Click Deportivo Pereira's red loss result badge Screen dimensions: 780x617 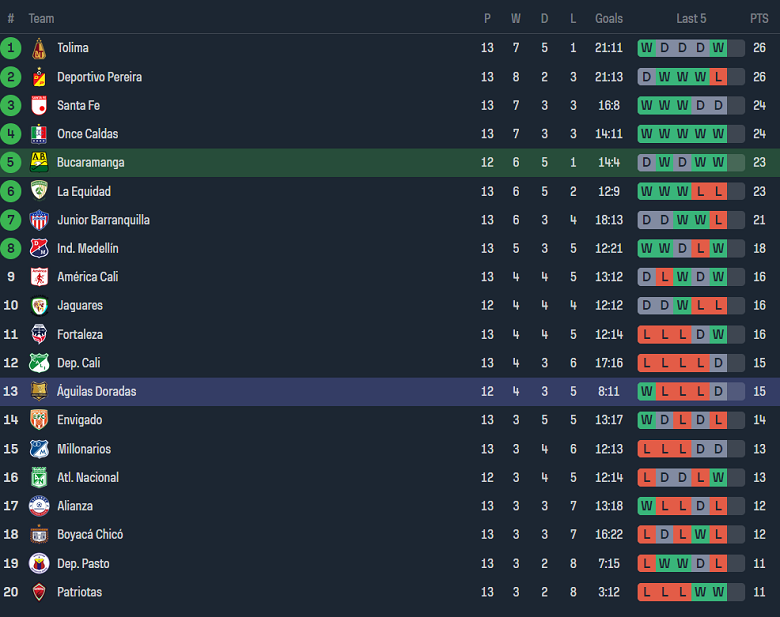[718, 77]
